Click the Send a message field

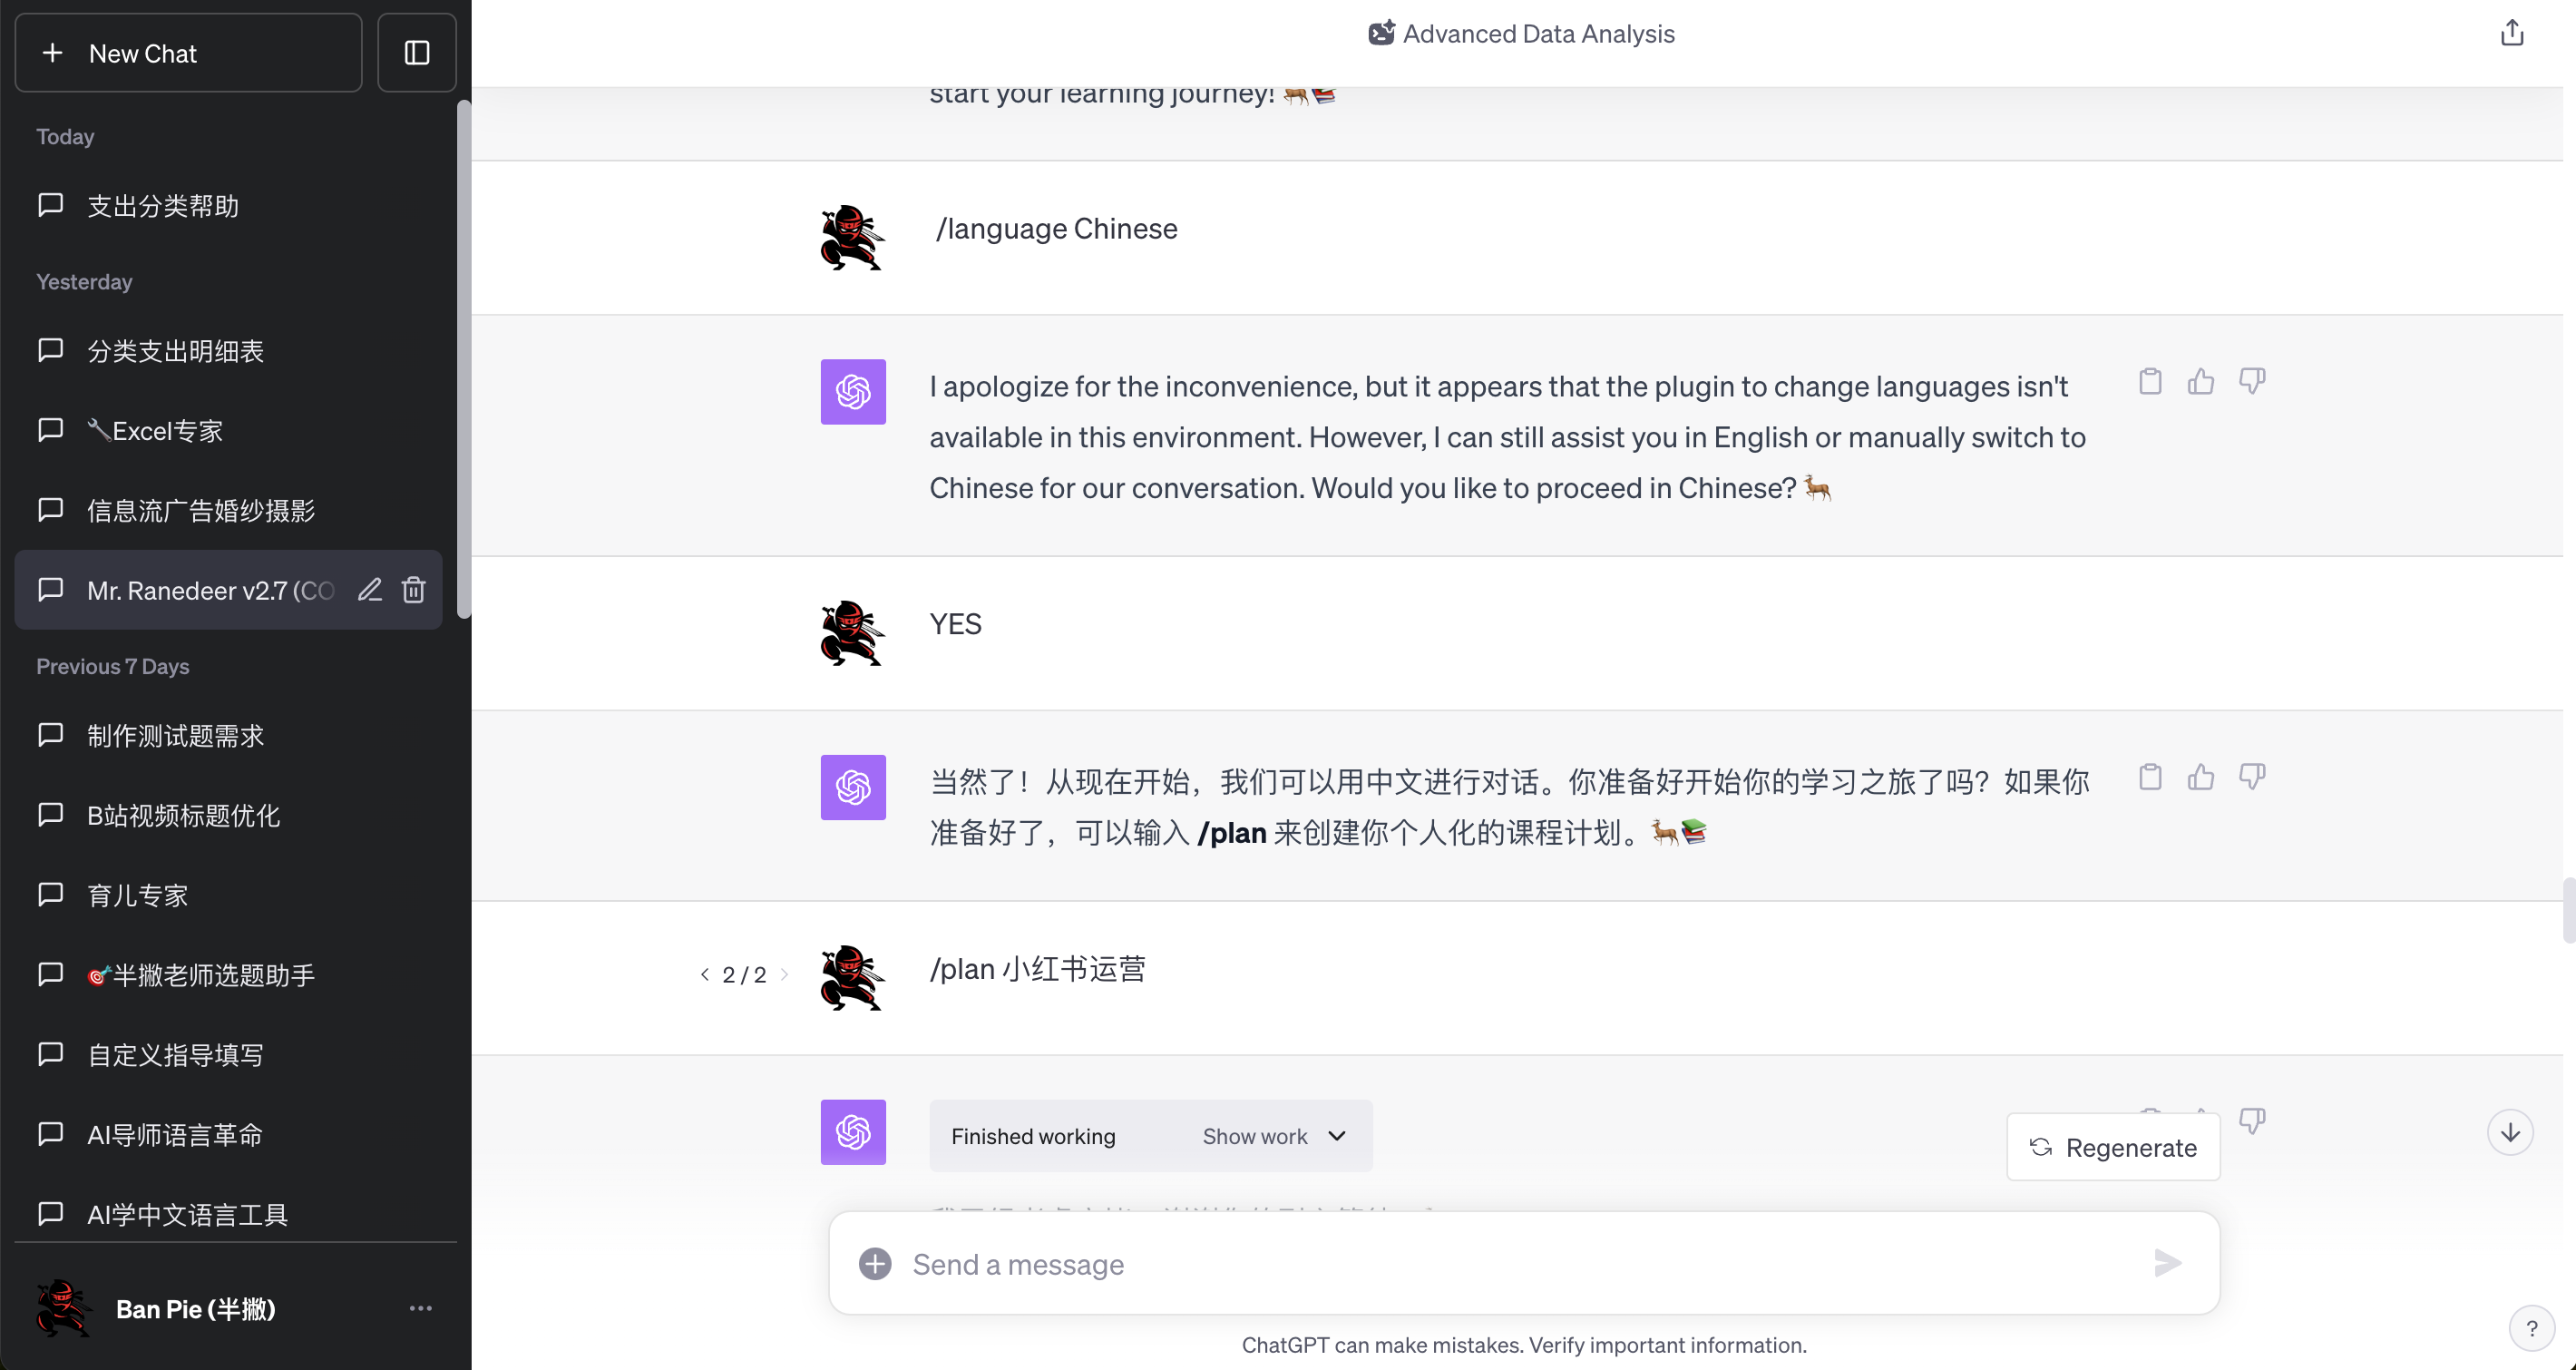tap(1500, 1264)
